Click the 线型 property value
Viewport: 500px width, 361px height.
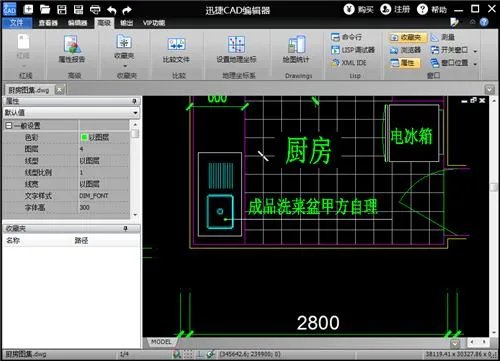[x=104, y=160]
